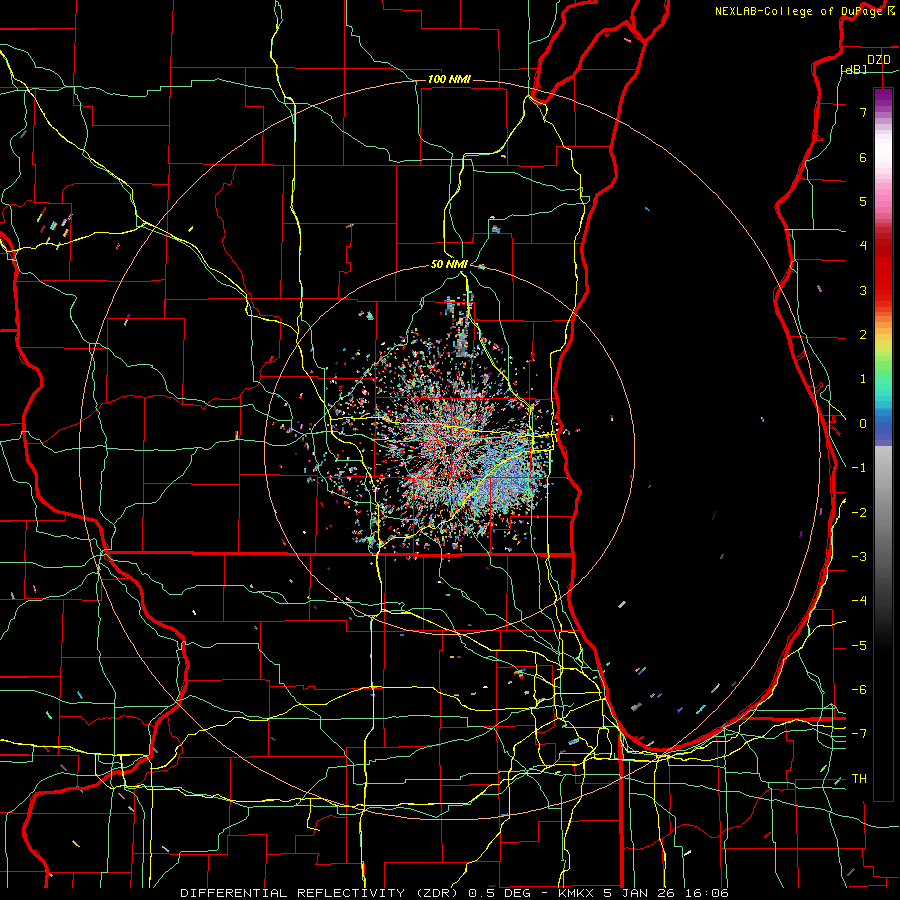Click the 5 JAN 26 16:06 timestamp

666,893
